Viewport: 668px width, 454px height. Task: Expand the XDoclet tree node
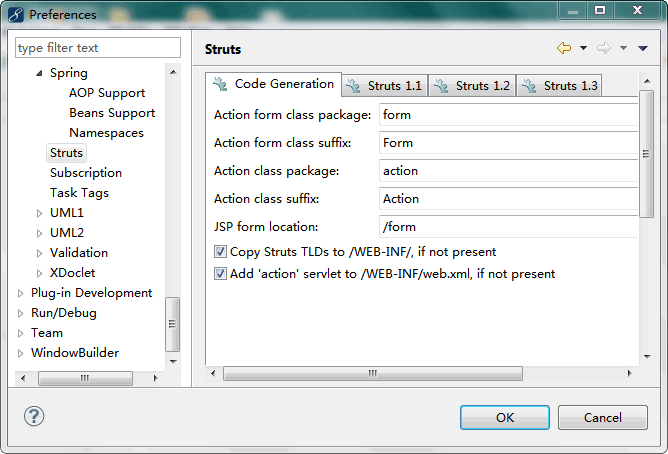[39, 273]
